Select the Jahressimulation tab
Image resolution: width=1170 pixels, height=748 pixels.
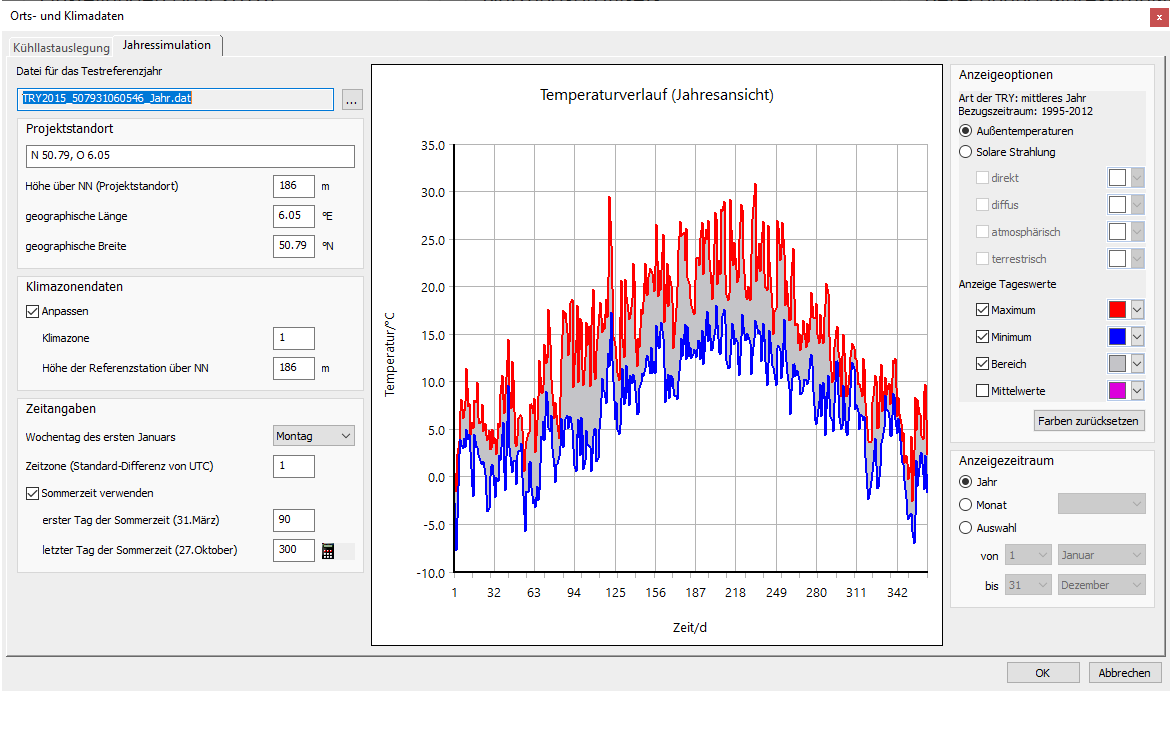coord(167,45)
